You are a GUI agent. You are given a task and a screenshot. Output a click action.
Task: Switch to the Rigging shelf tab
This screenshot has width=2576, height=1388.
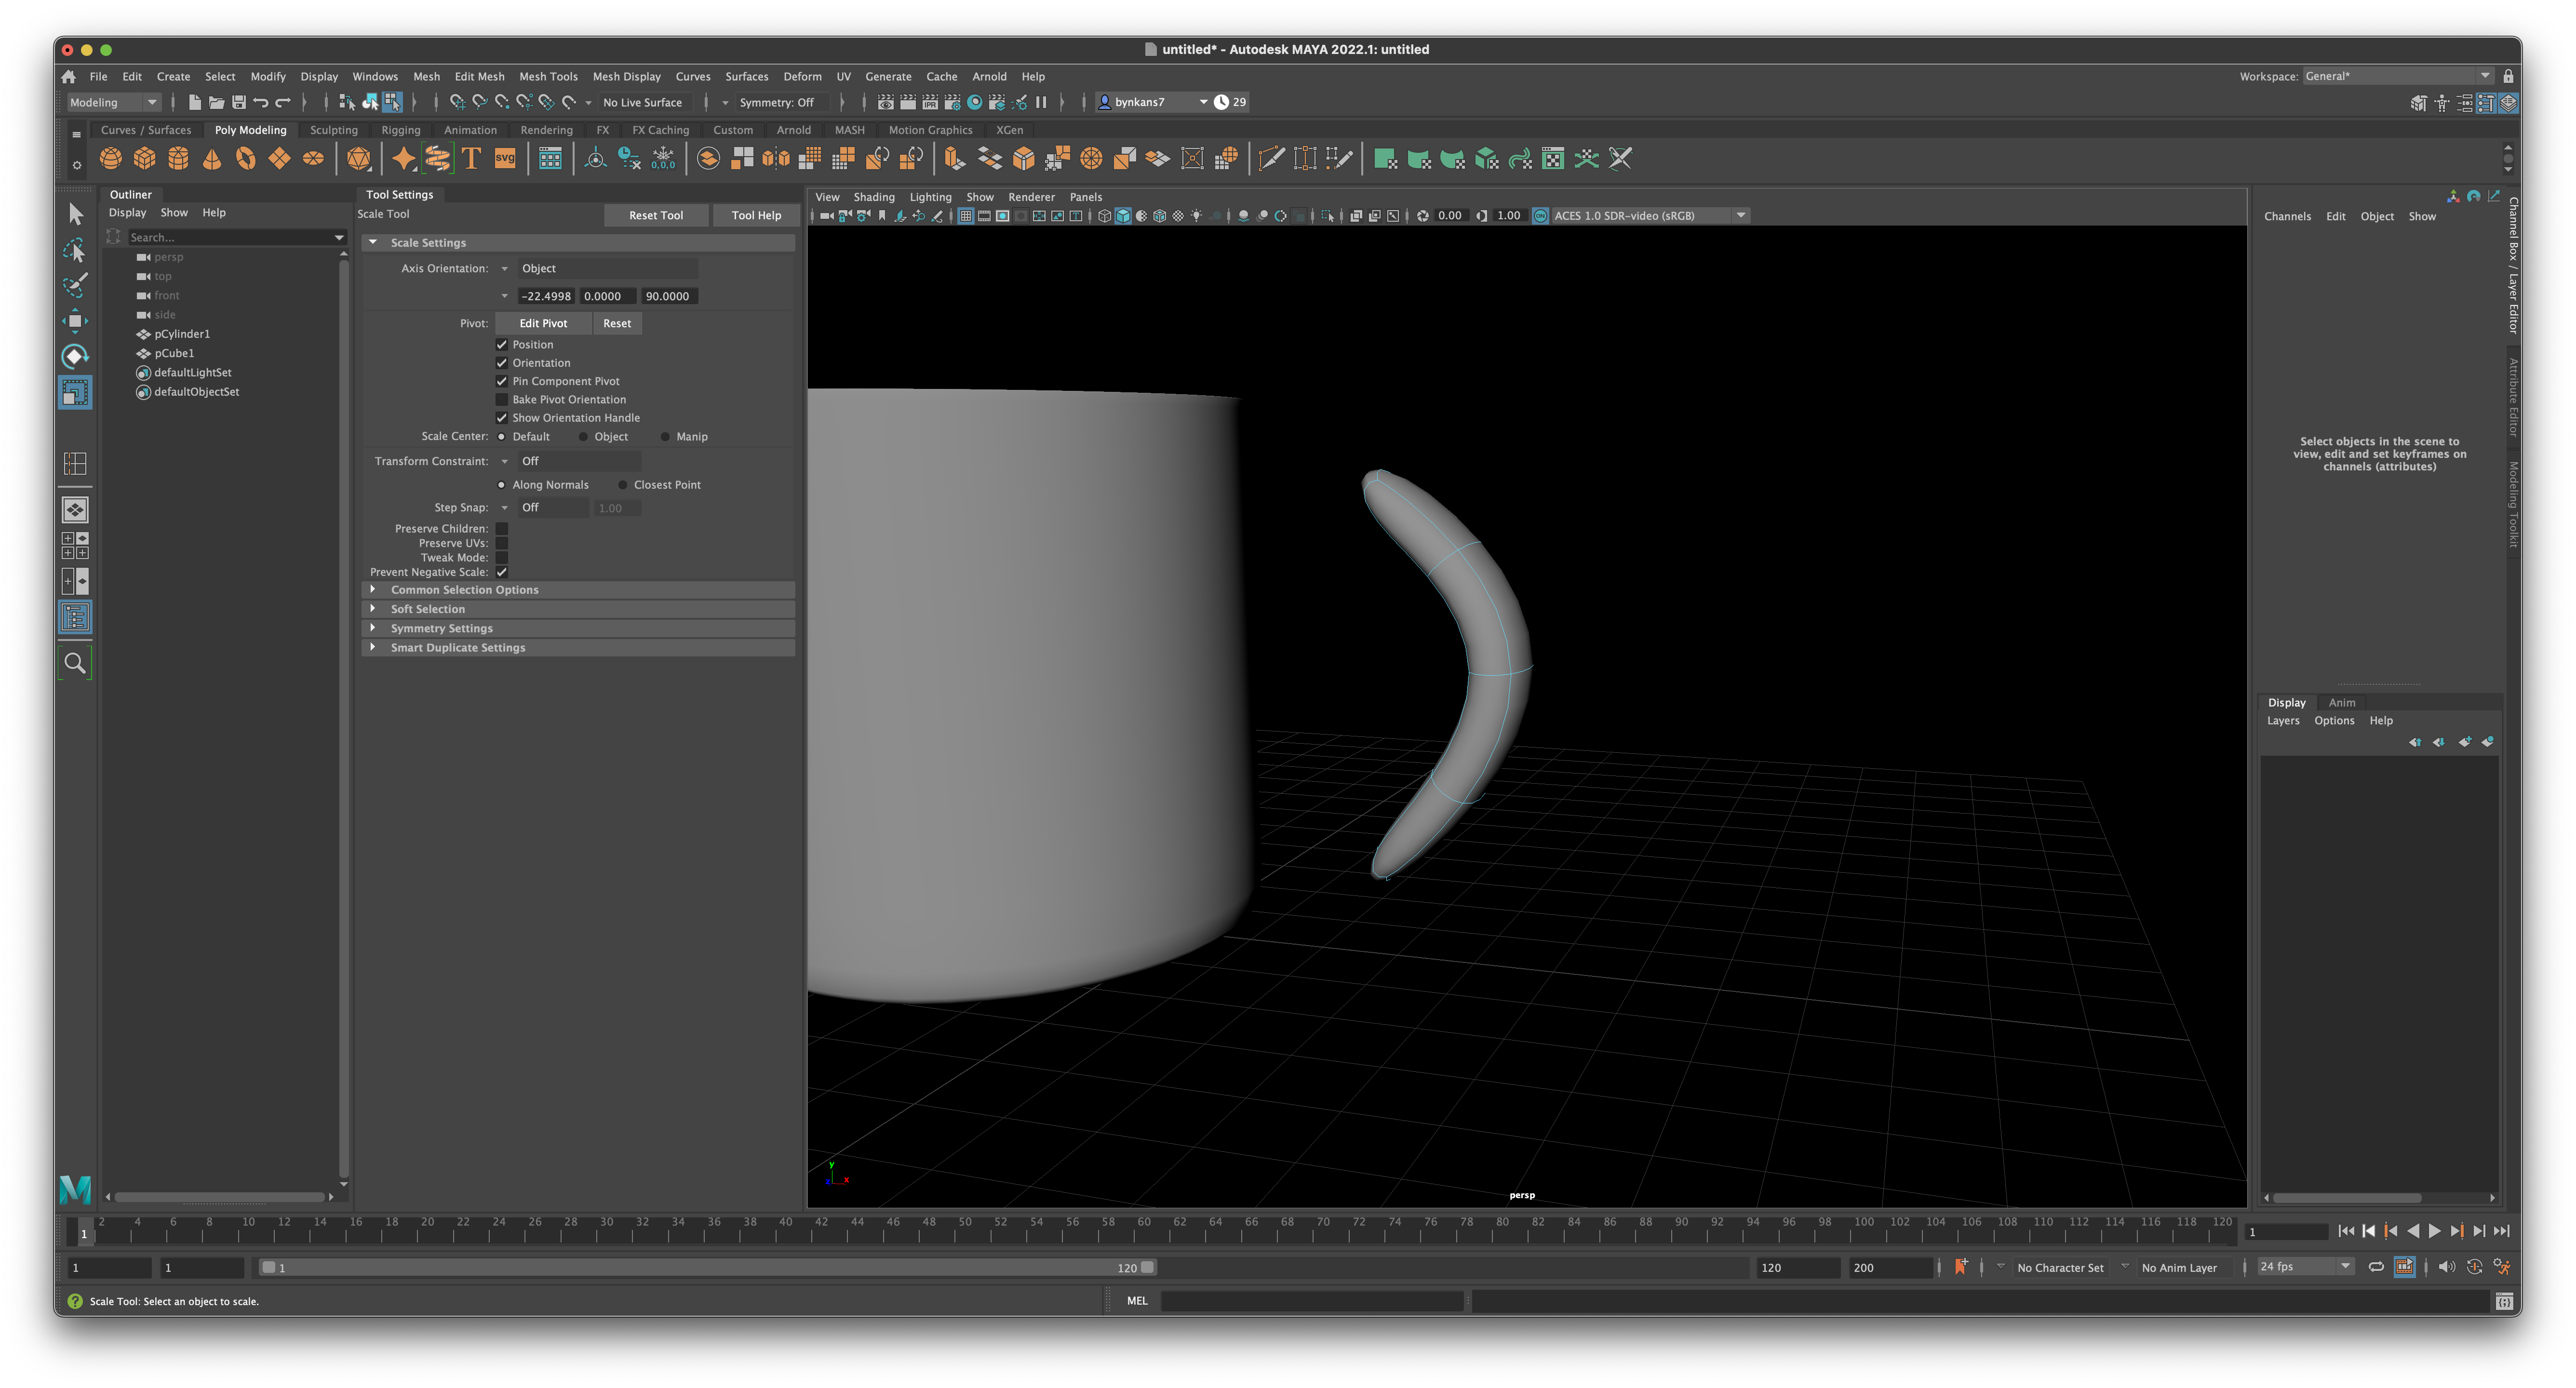[x=401, y=130]
